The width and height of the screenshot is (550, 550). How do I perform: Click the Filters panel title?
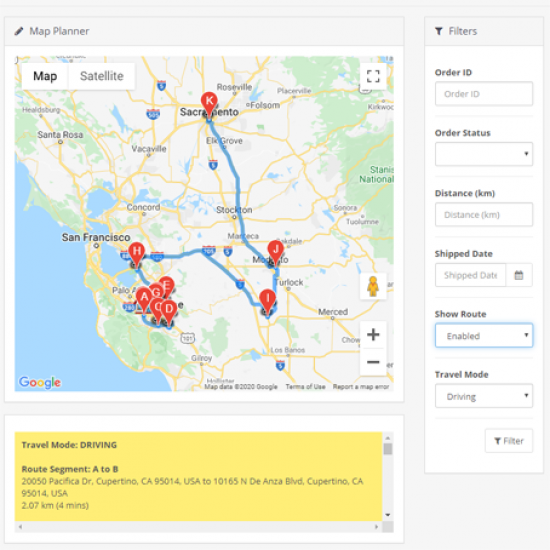(463, 31)
